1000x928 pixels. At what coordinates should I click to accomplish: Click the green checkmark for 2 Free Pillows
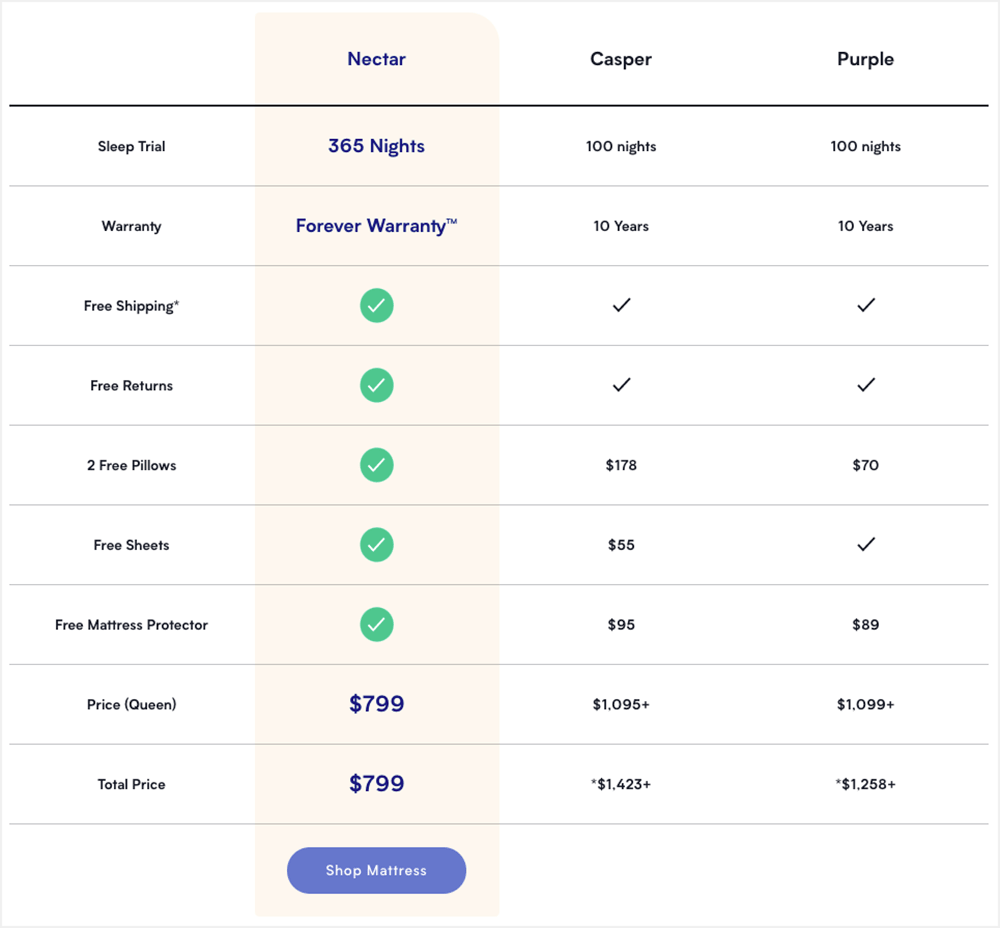(x=377, y=465)
